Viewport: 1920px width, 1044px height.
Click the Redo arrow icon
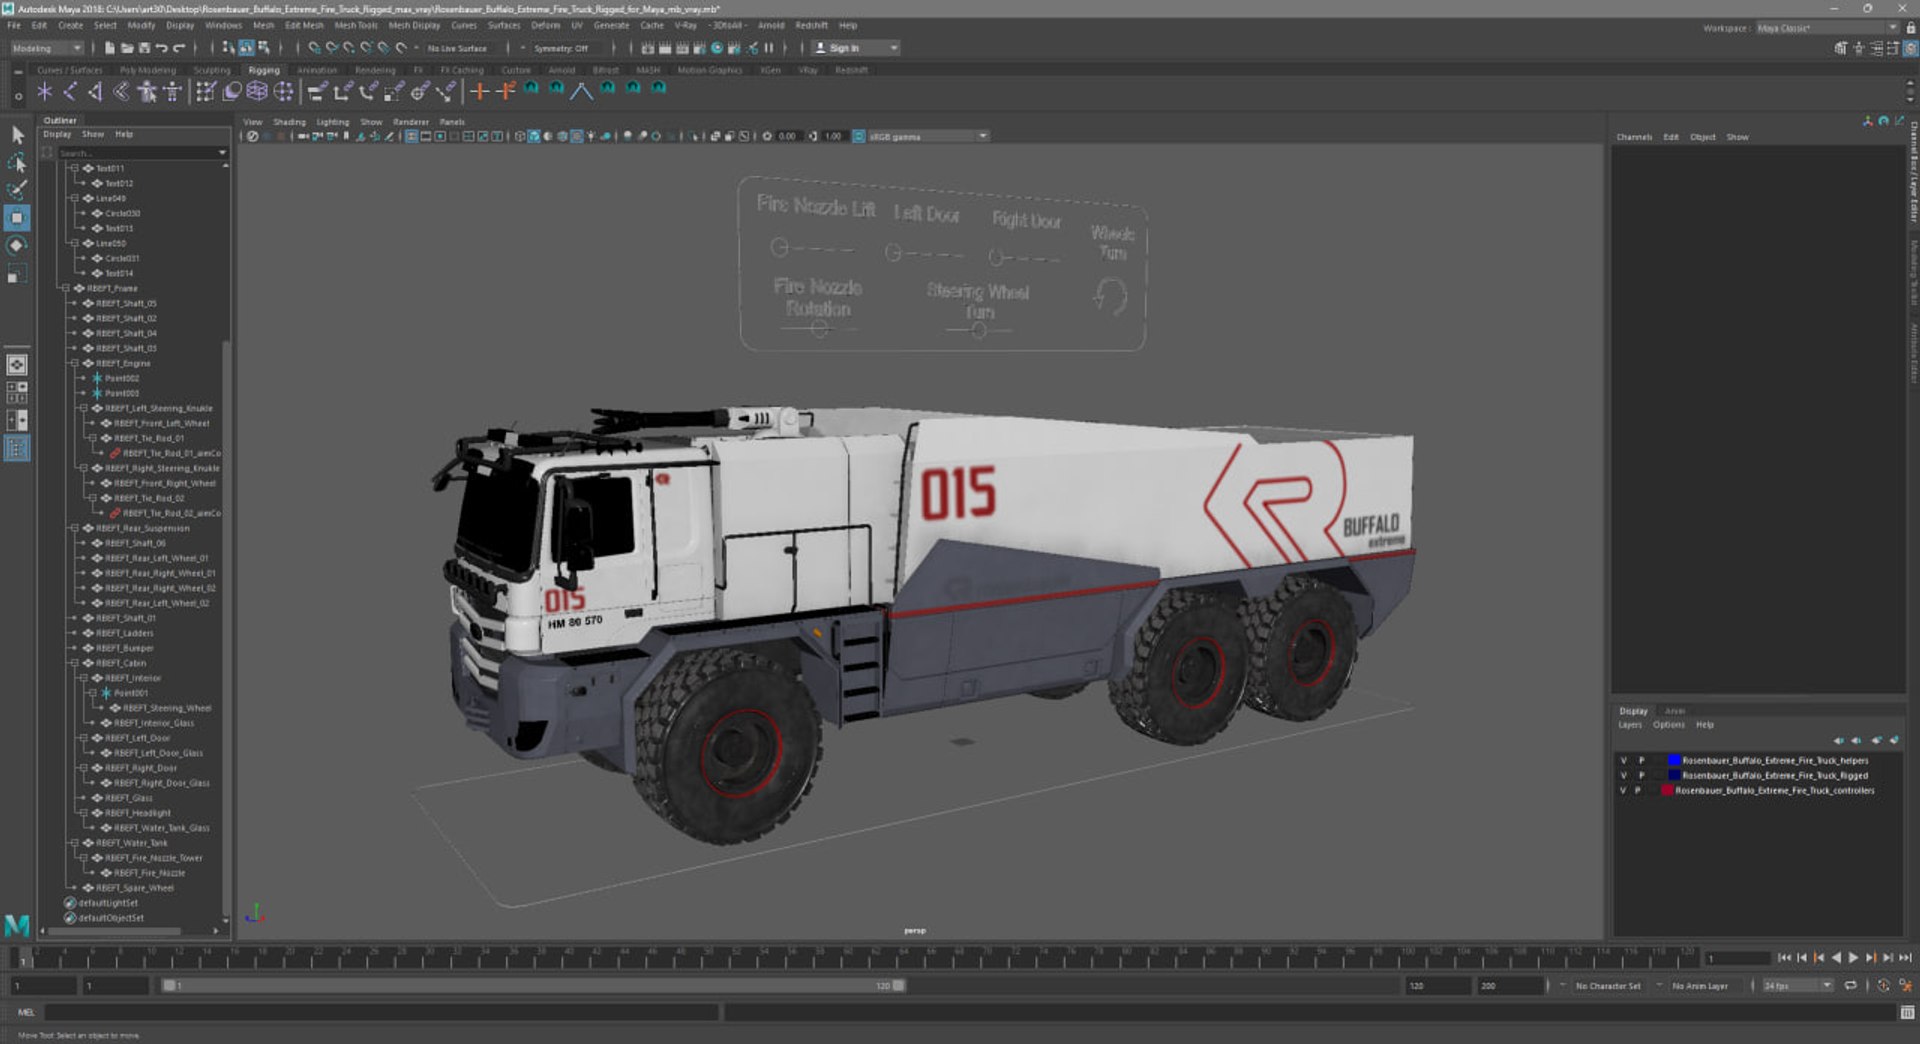179,48
